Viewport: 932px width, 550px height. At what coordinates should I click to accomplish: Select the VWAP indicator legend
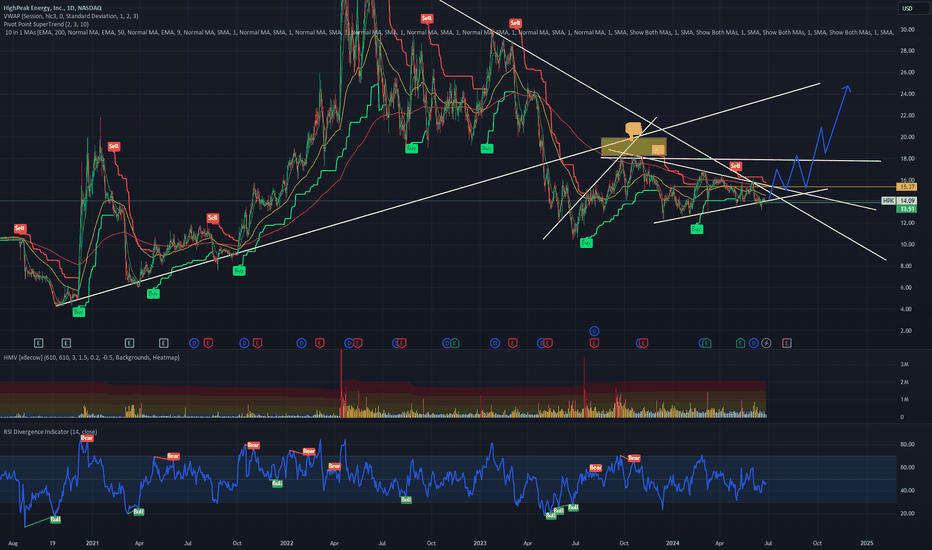pos(71,16)
